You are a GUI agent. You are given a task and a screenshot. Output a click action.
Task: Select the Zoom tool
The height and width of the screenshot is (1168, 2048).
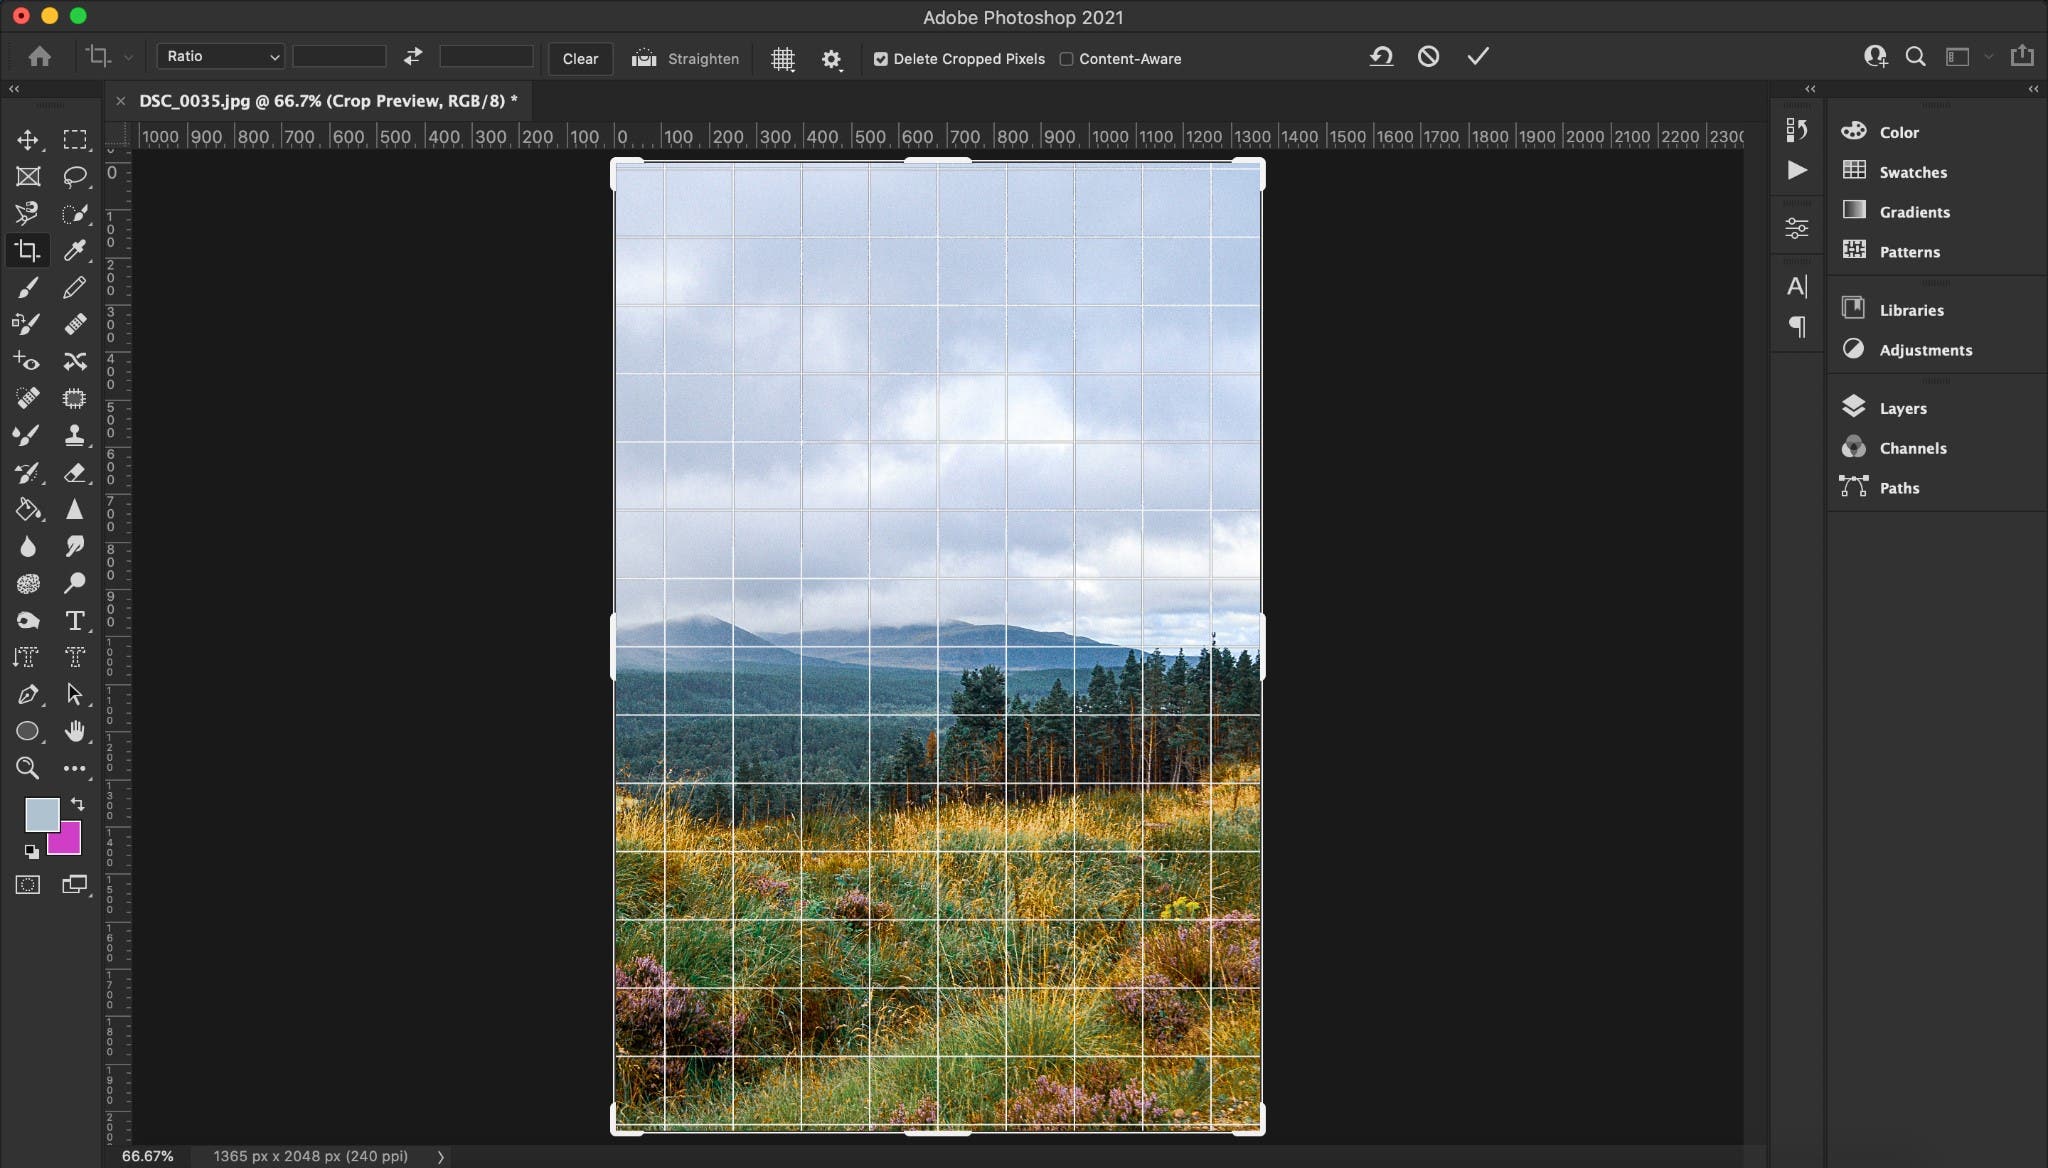click(x=27, y=768)
